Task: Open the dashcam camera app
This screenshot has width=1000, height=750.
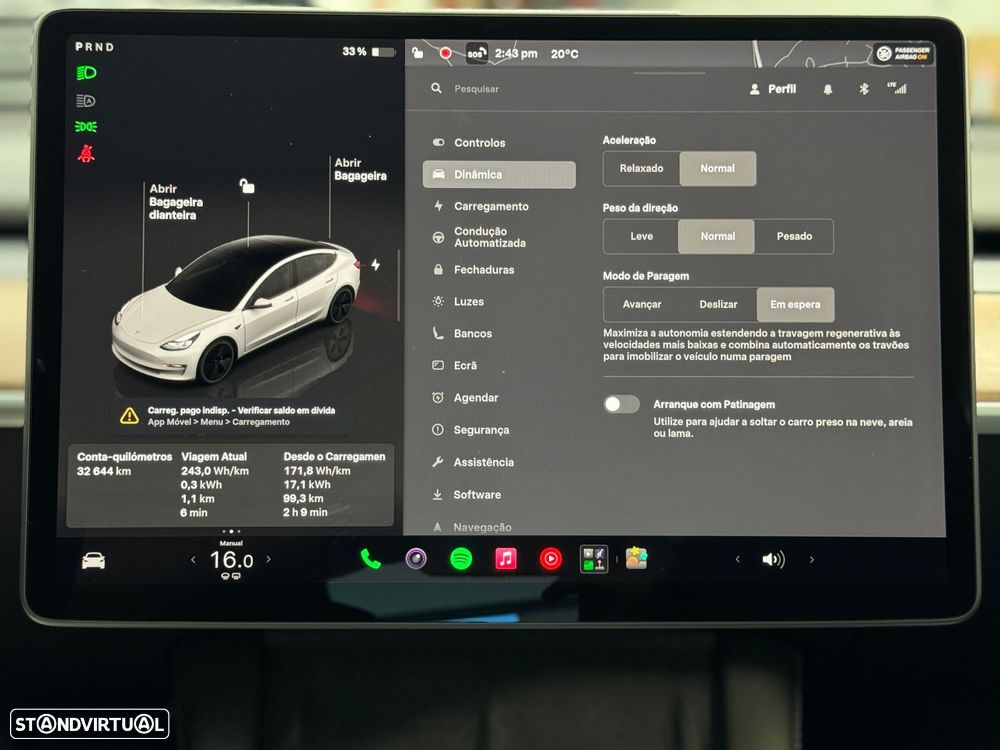Action: [x=416, y=559]
